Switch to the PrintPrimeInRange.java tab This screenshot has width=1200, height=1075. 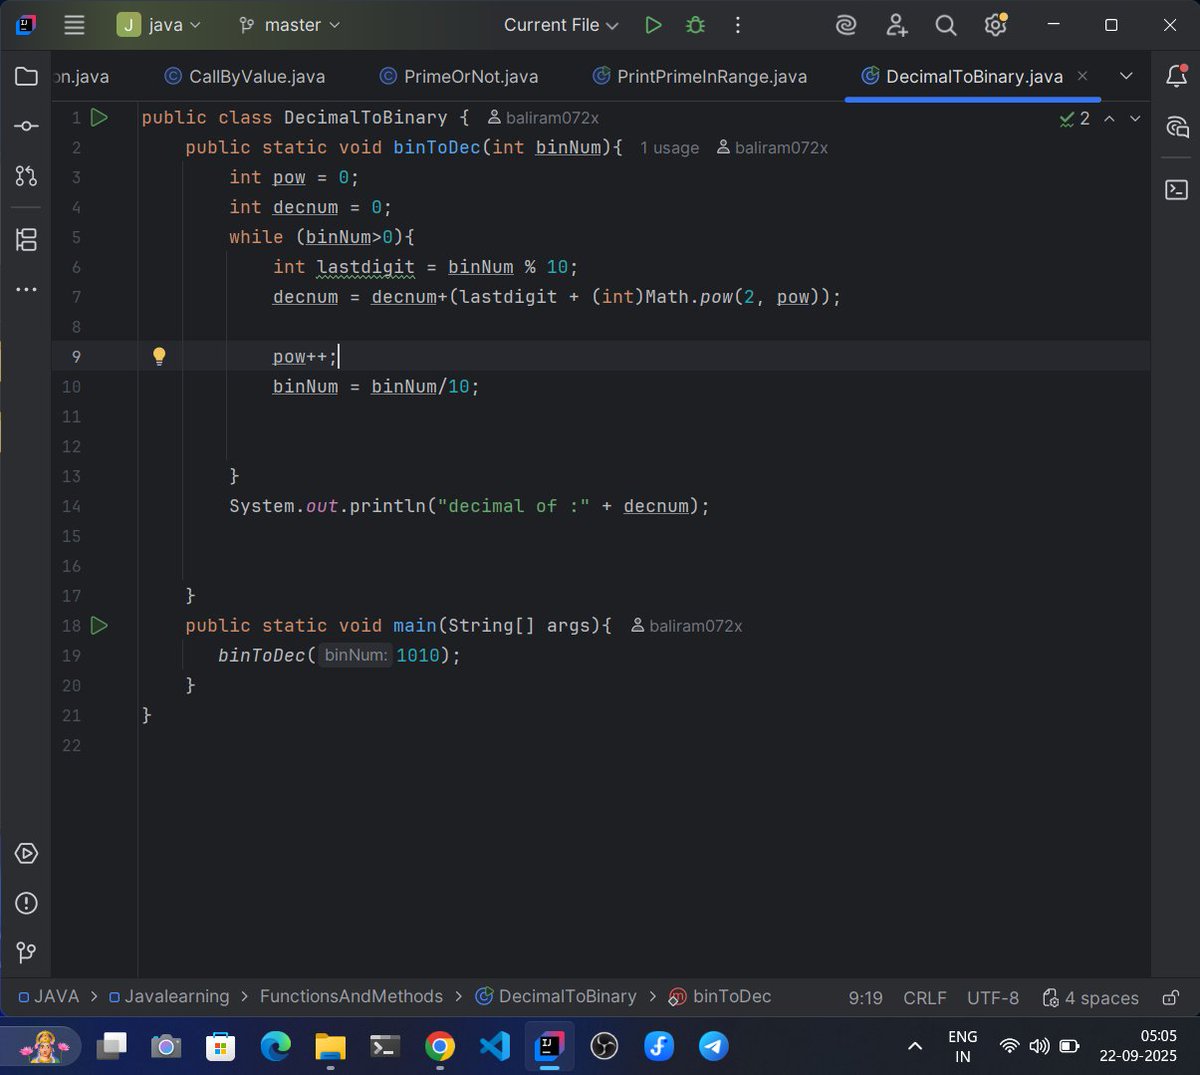(700, 77)
